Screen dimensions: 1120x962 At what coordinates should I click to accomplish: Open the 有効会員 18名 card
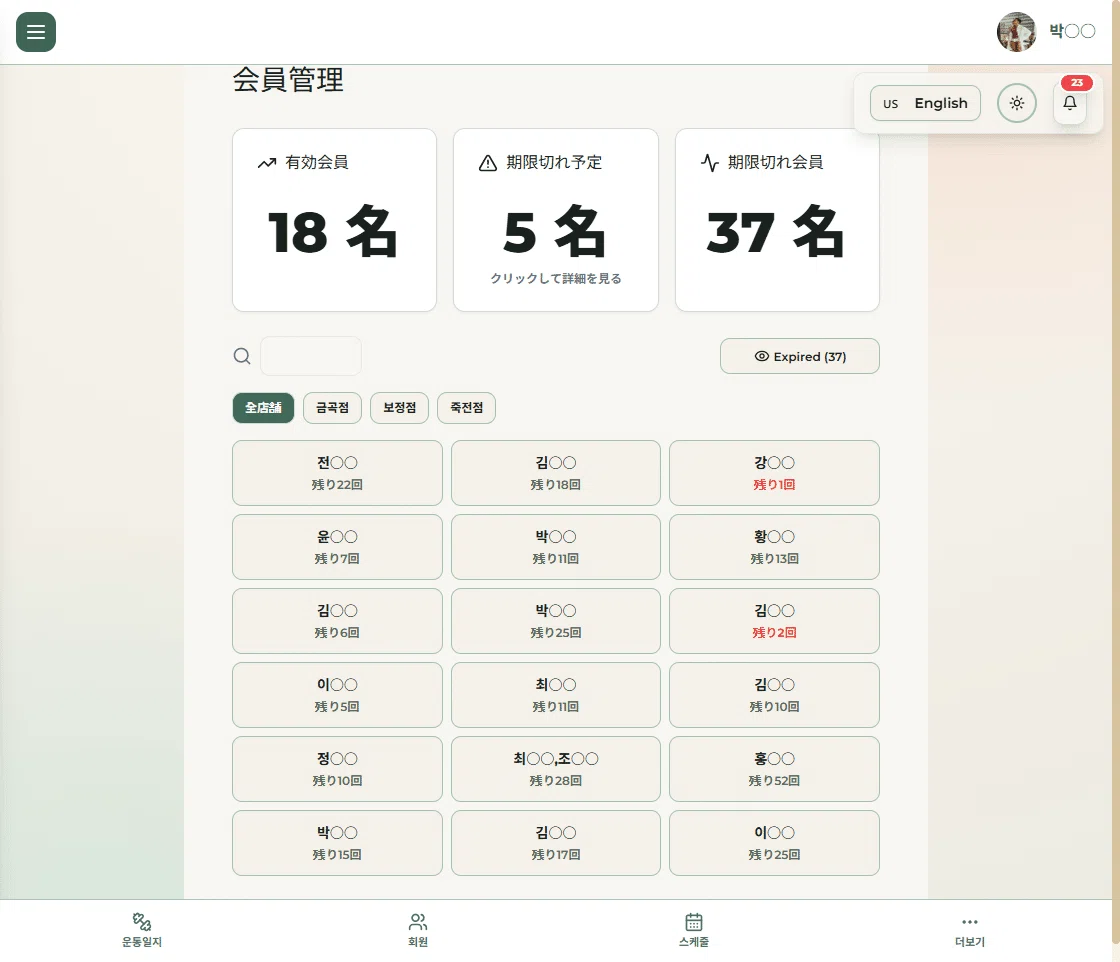(x=334, y=220)
